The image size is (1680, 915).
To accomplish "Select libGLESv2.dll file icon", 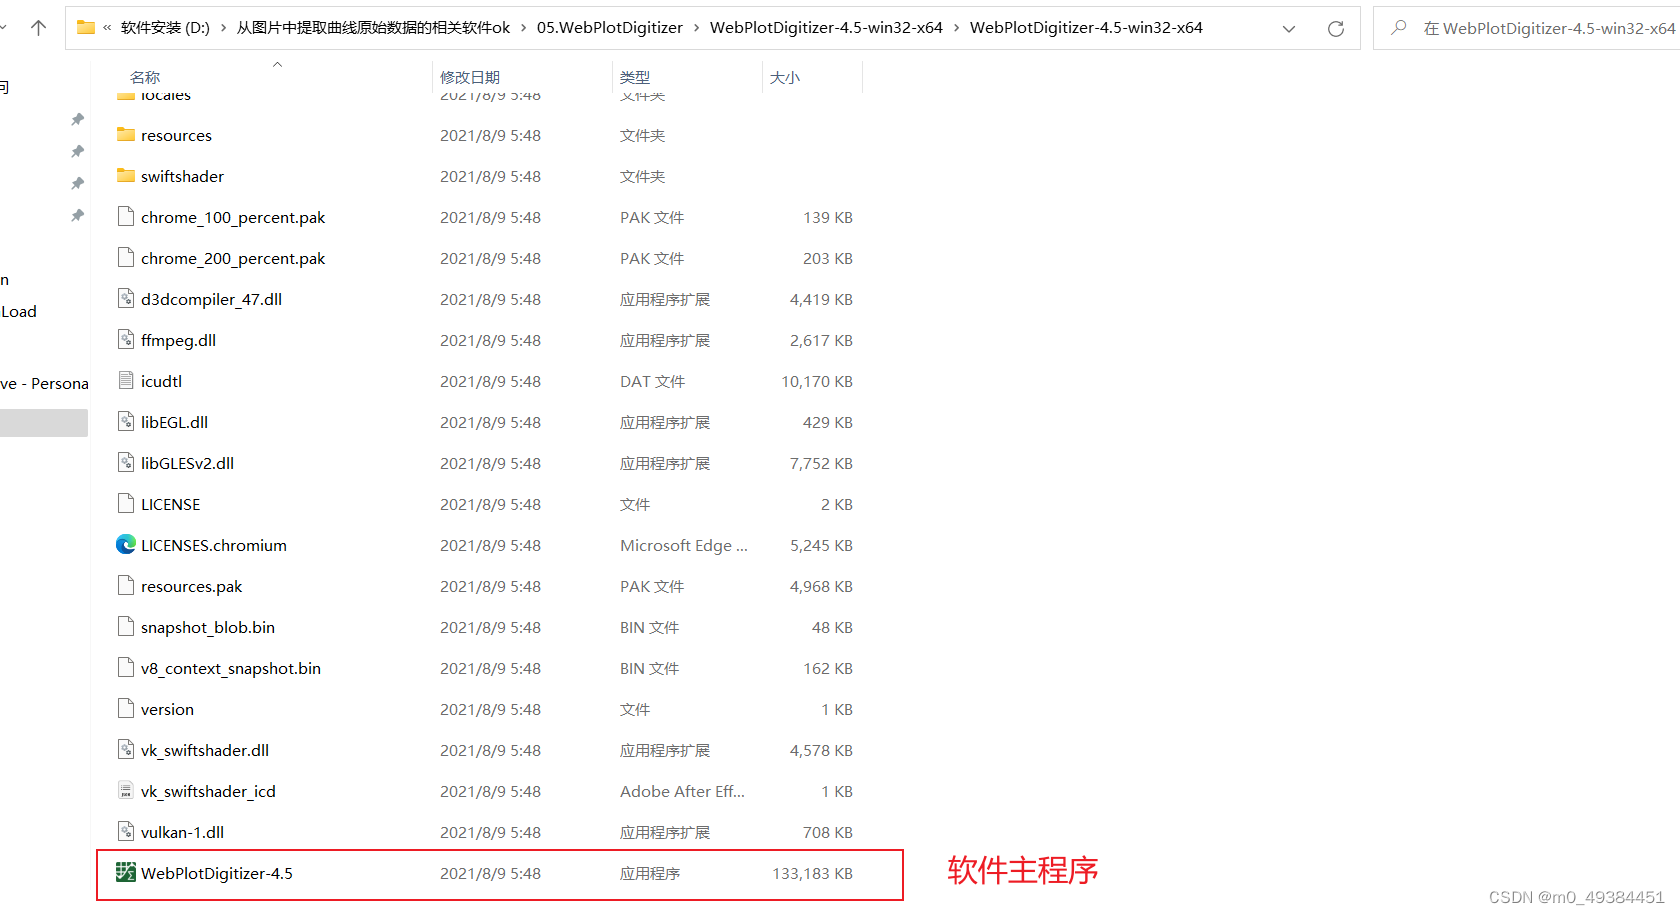I will (126, 463).
